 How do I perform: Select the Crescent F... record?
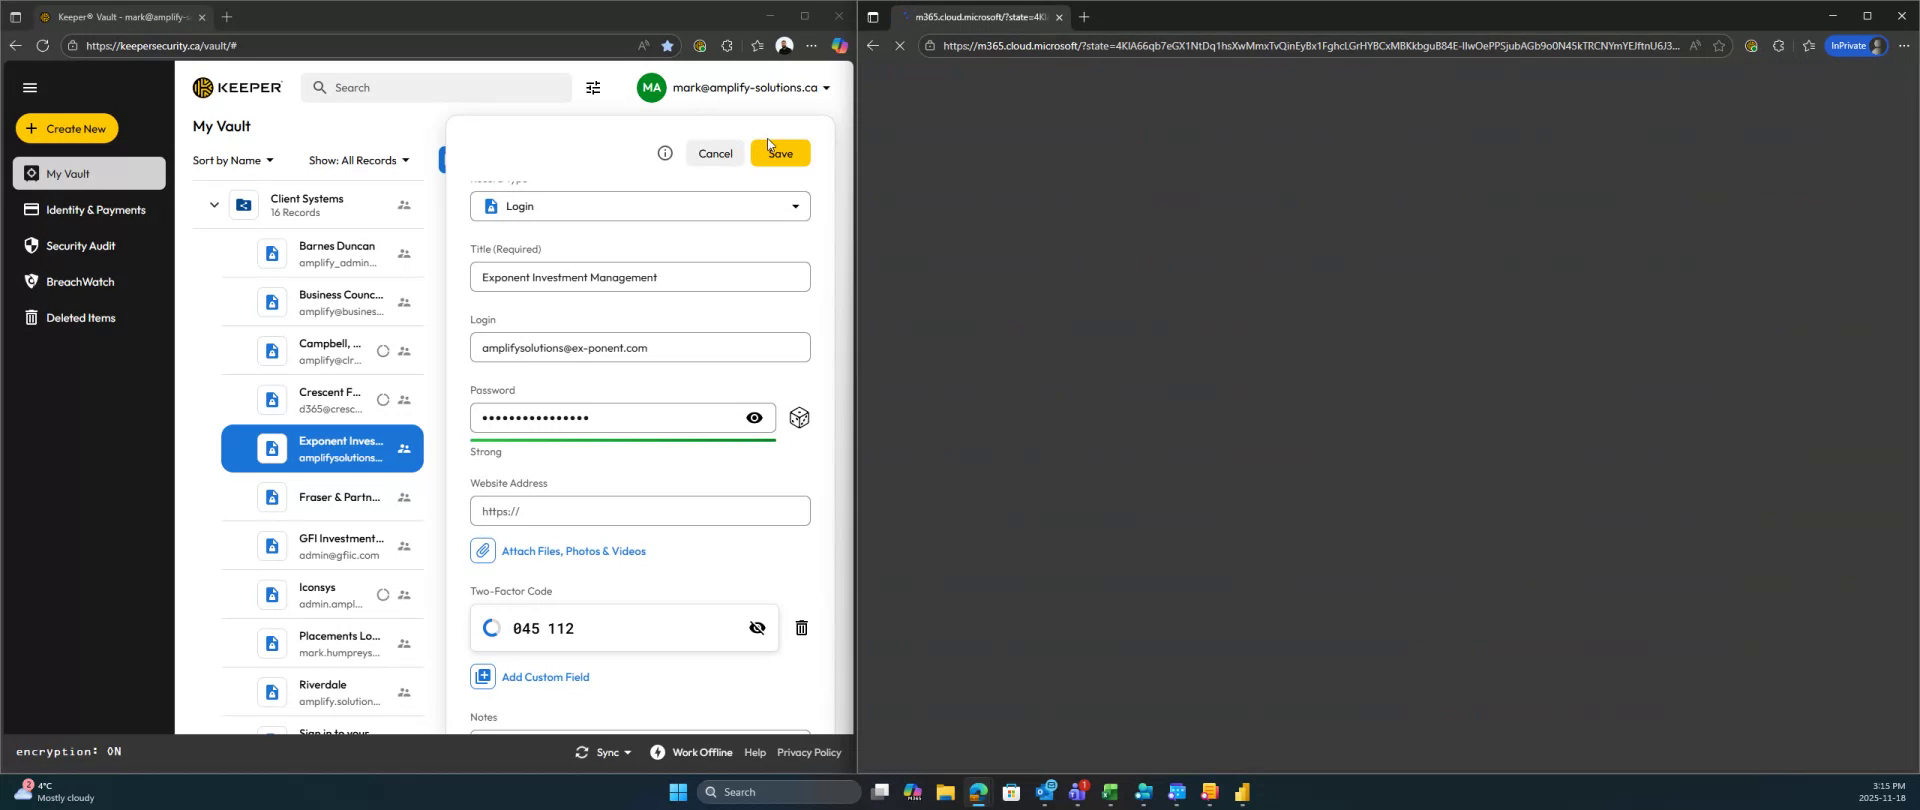pyautogui.click(x=322, y=400)
